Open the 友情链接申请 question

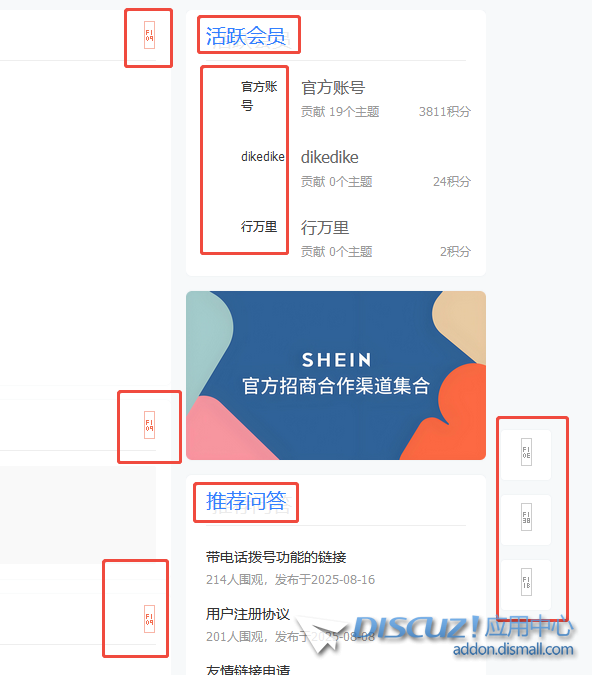[x=248, y=669]
